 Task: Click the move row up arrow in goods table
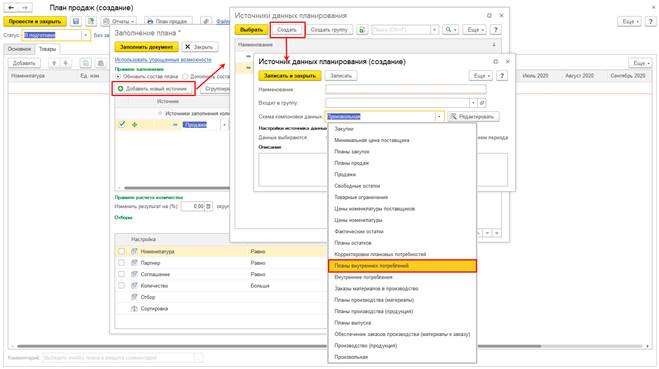pyautogui.click(x=54, y=63)
